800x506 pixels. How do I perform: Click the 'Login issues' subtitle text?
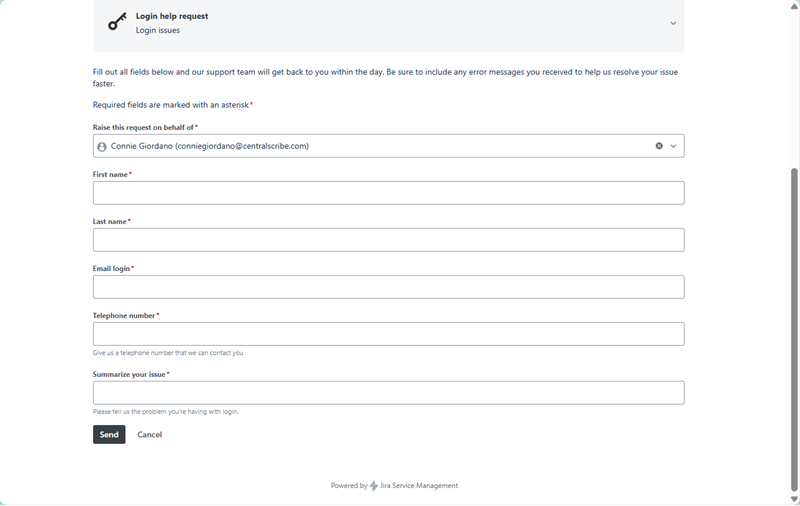click(x=158, y=31)
